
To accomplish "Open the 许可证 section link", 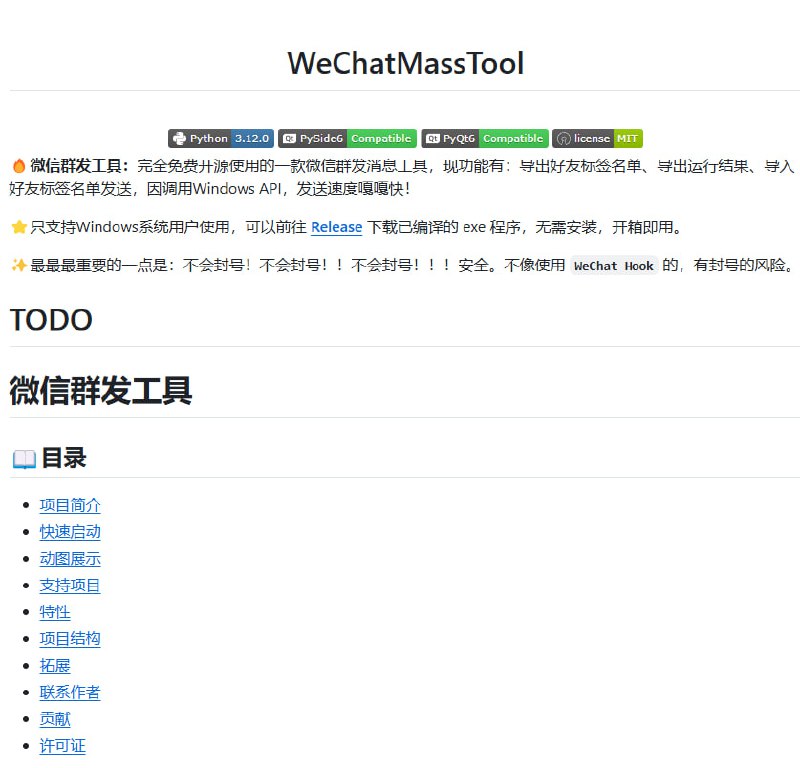I will point(62,745).
